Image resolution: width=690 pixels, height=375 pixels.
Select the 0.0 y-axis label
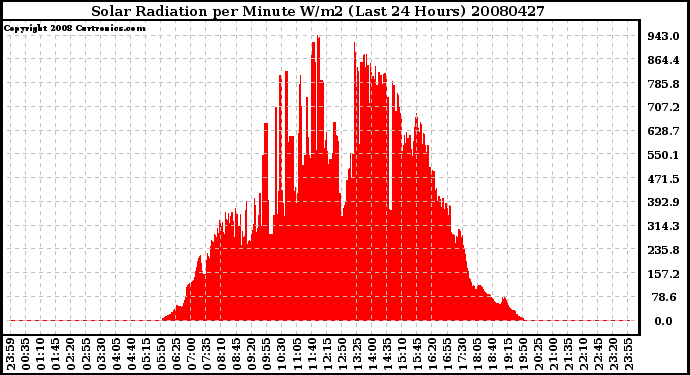[663, 321]
